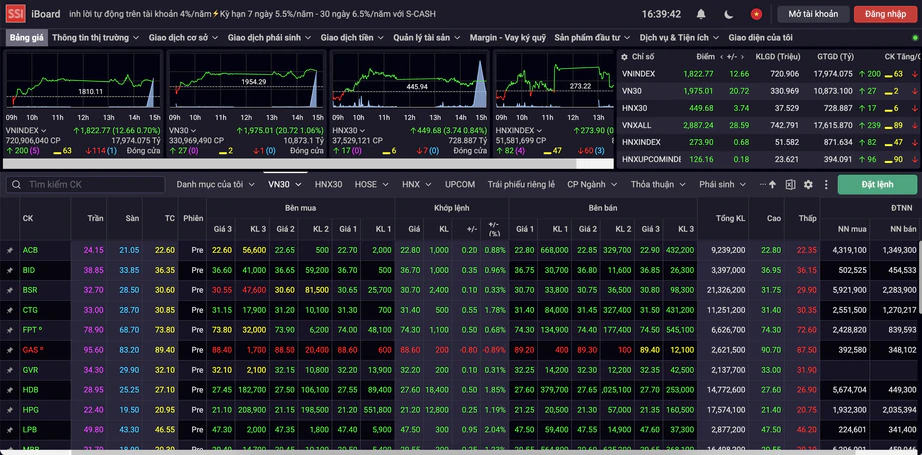Viewport: 922px width, 455px height.
Task: Expand Thông tin thị trường menu
Action: point(95,38)
